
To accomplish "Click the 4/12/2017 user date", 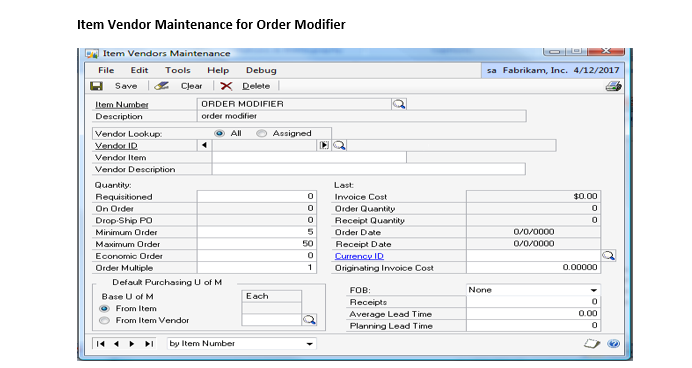I will click(x=596, y=70).
